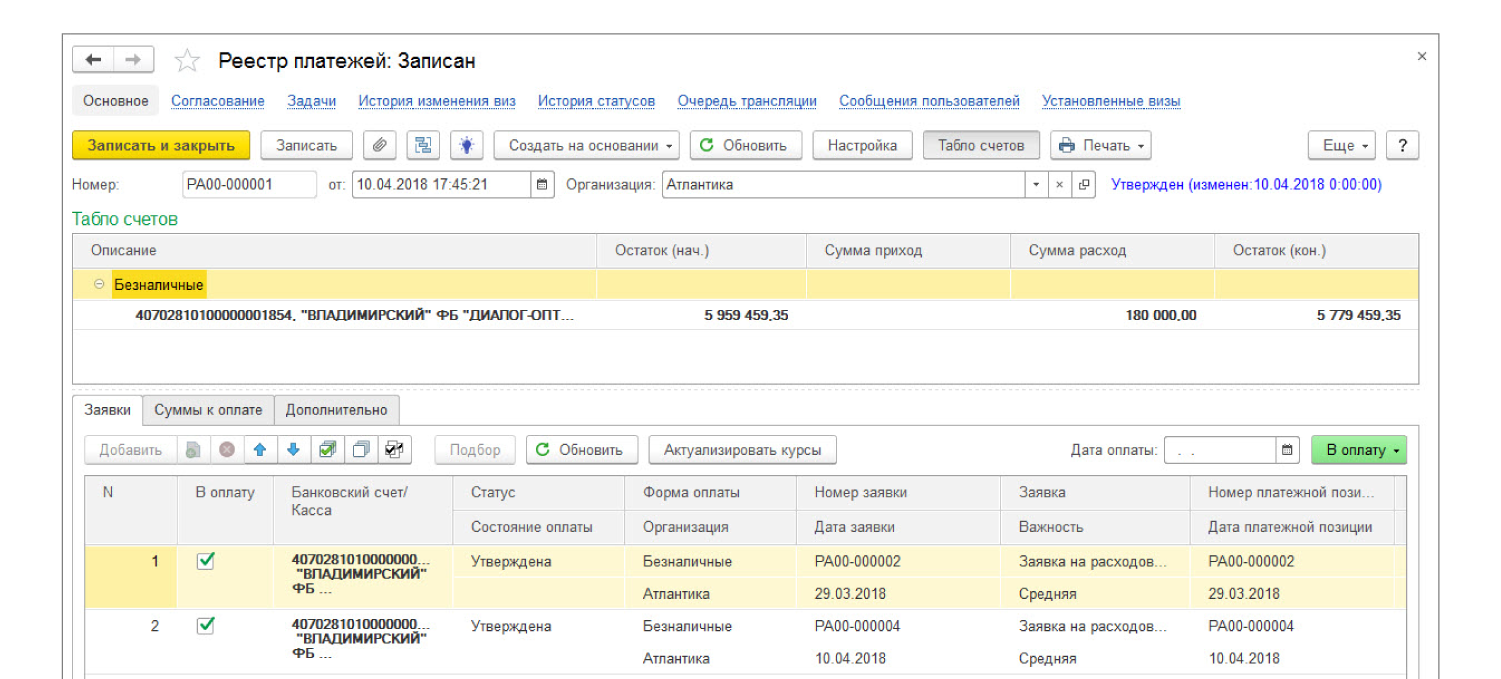
Task: Collapse the Безналичные group
Action: (99, 285)
